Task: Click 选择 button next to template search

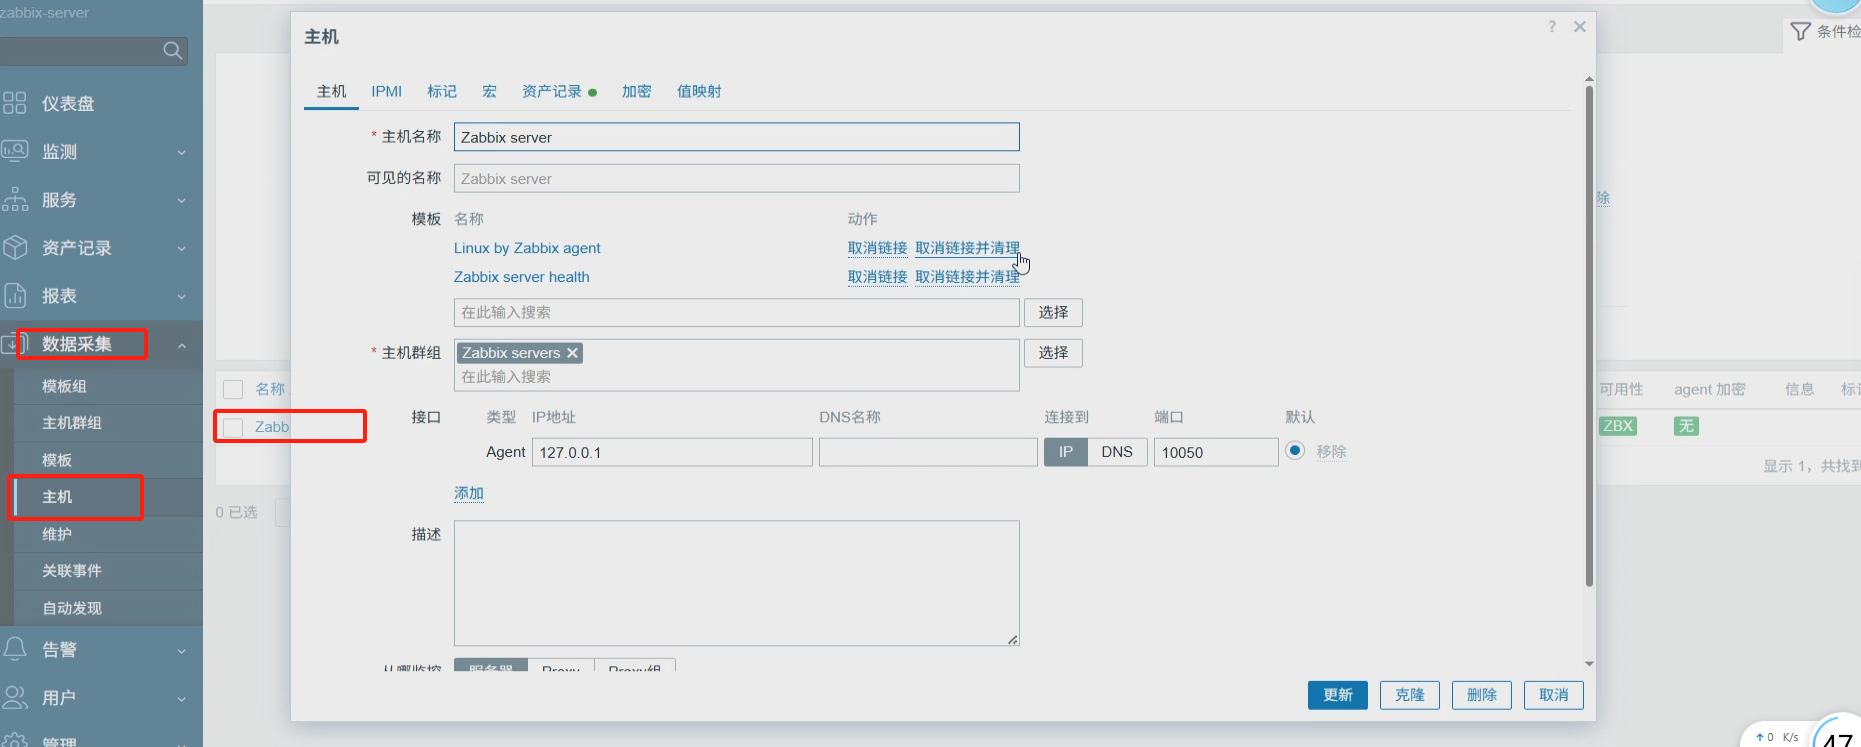Action: coord(1053,312)
